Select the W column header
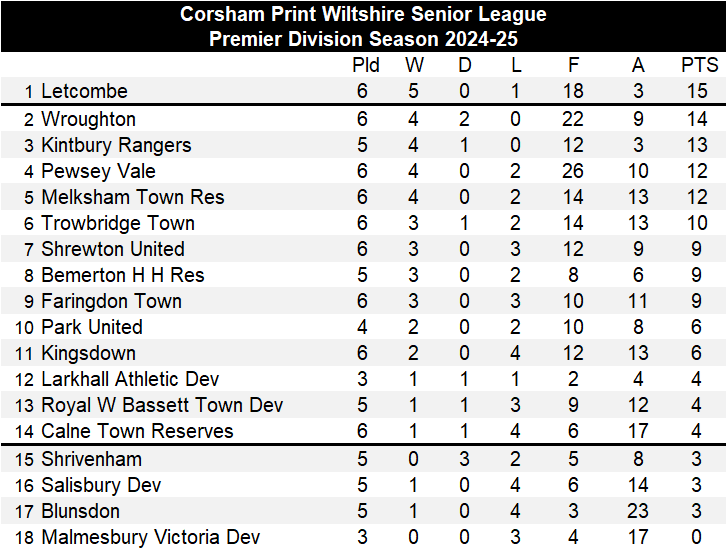Viewport: 726px width, 550px height. click(x=414, y=65)
